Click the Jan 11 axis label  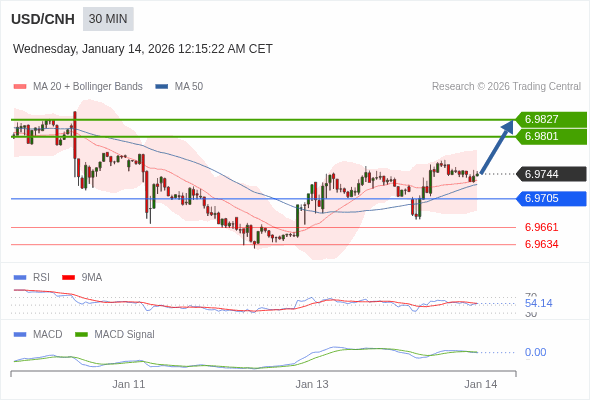click(x=129, y=384)
